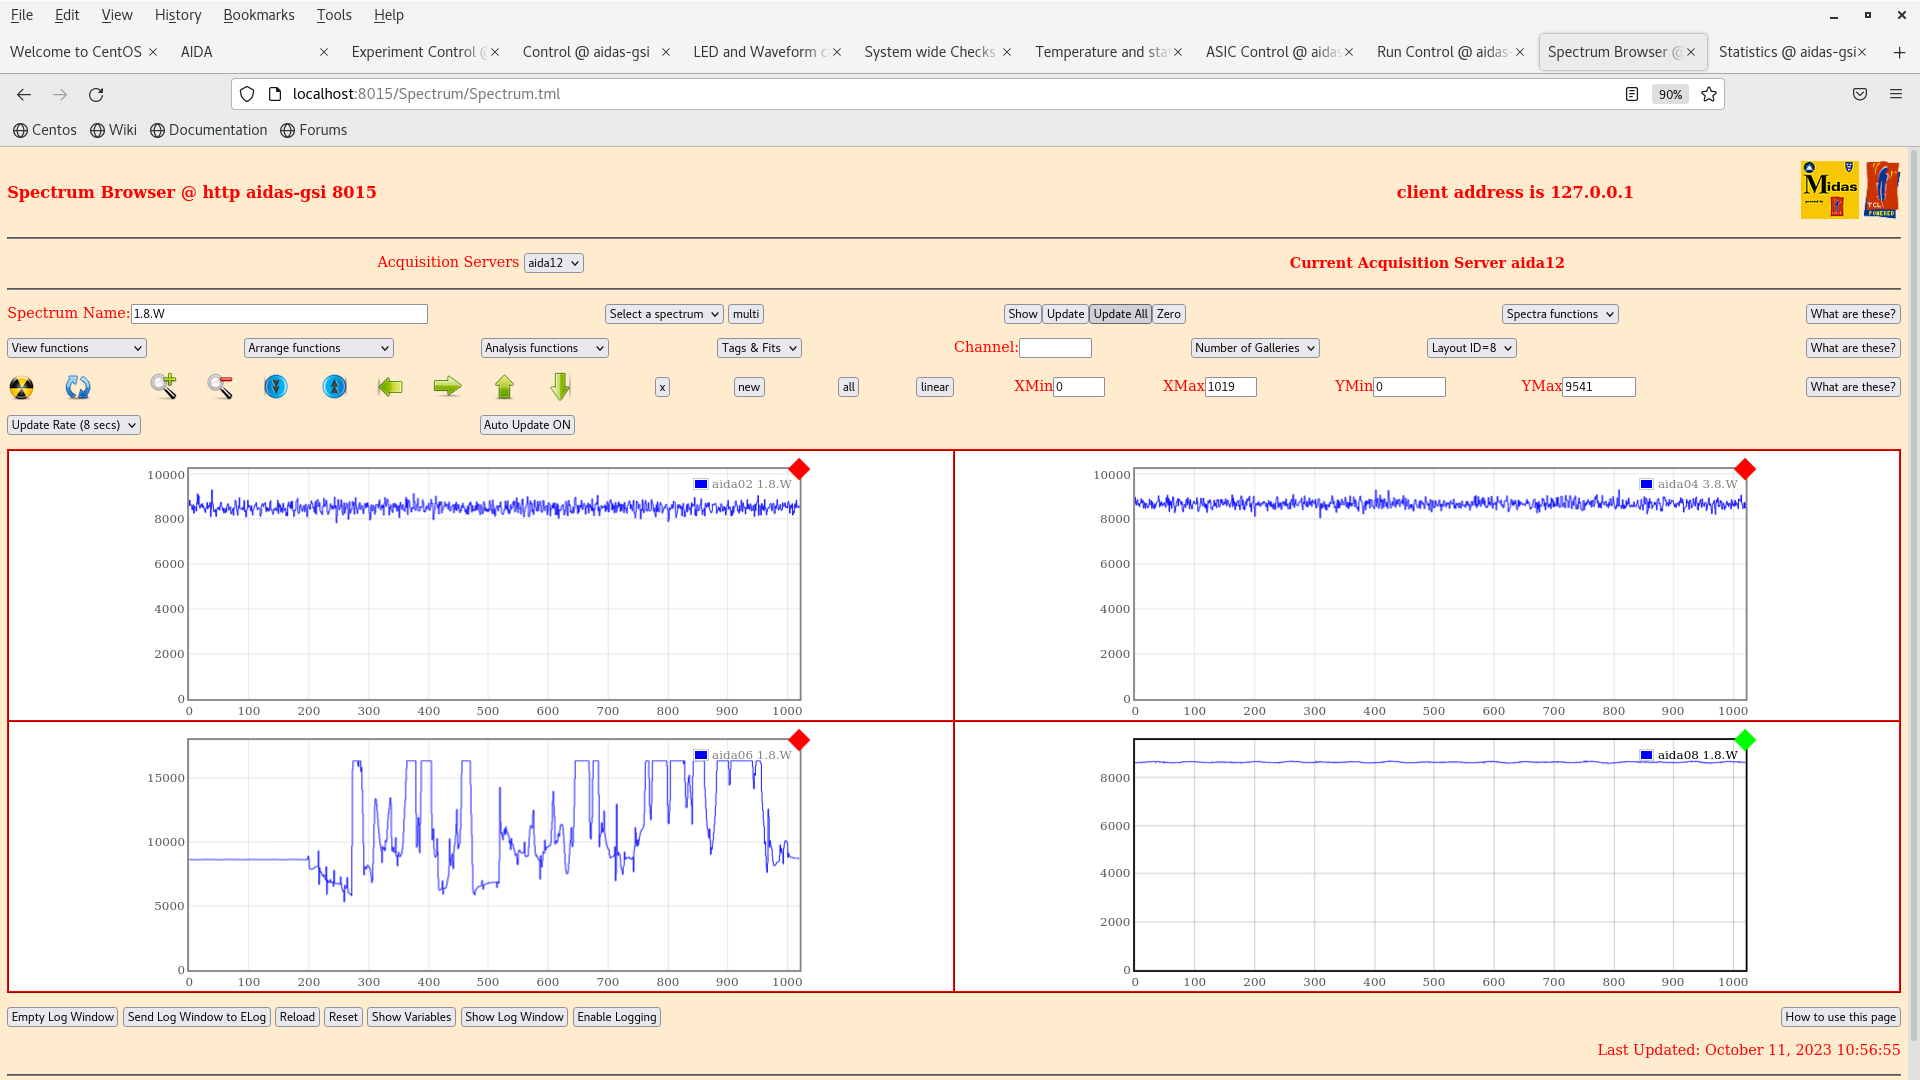Open the Acquisition Servers aida12 dropdown

coord(553,263)
